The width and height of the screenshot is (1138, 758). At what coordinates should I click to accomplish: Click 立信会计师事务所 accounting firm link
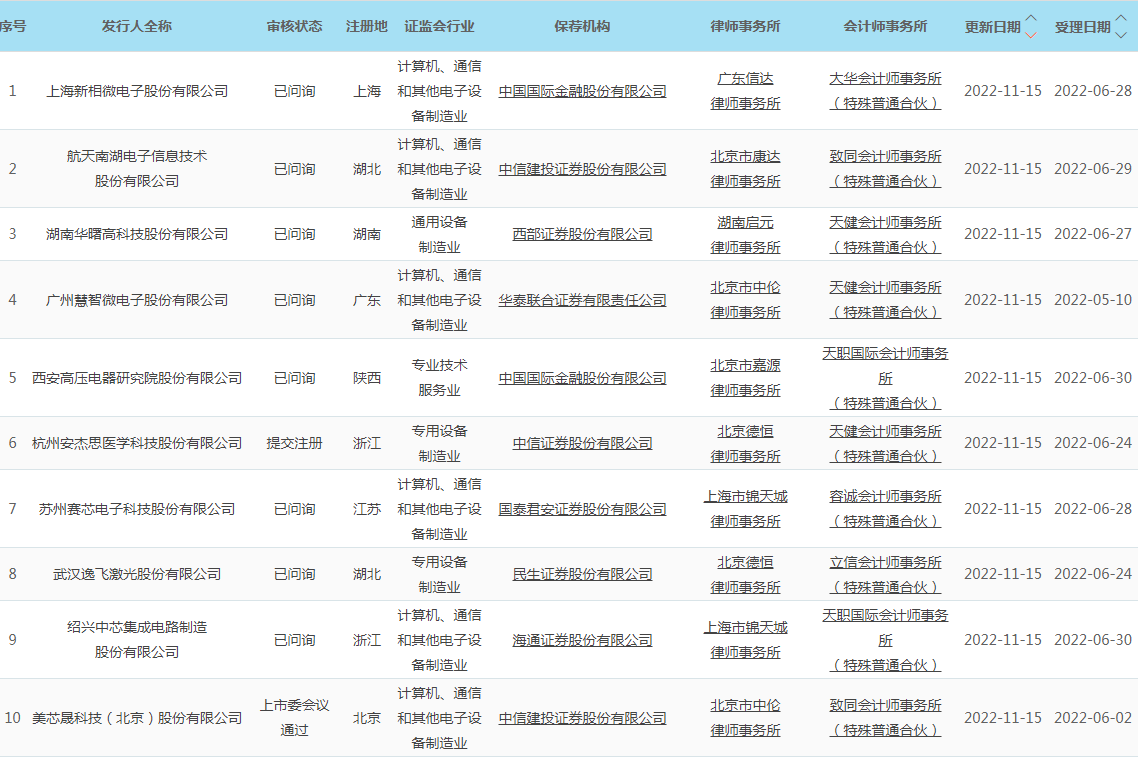[x=885, y=563]
